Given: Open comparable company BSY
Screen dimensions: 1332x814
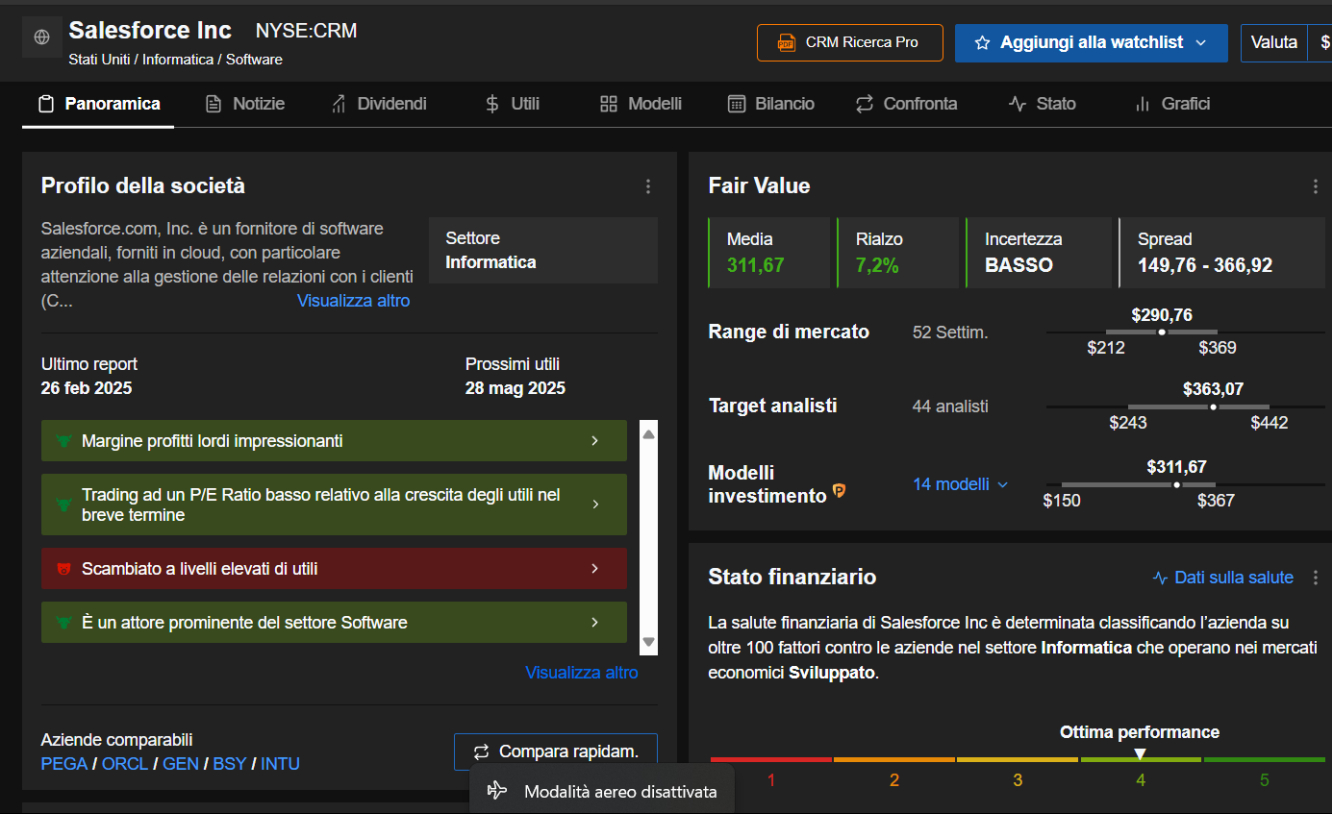Looking at the screenshot, I should pyautogui.click(x=230, y=764).
